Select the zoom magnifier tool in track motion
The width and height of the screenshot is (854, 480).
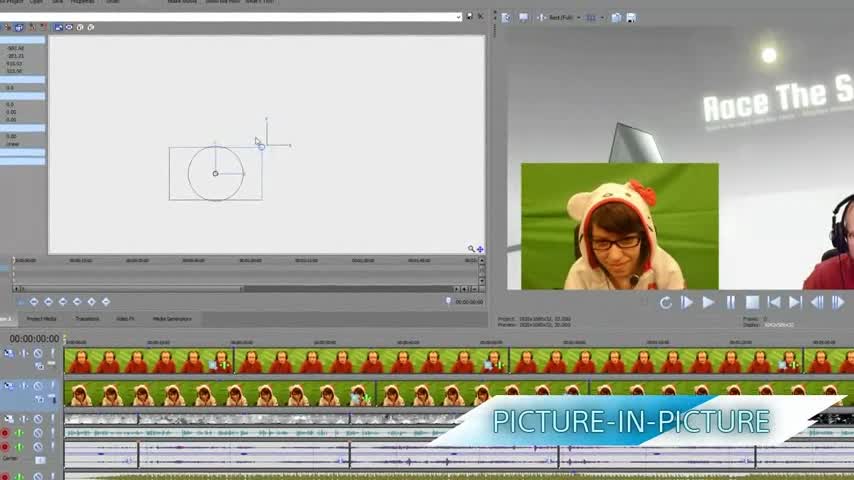tap(471, 249)
